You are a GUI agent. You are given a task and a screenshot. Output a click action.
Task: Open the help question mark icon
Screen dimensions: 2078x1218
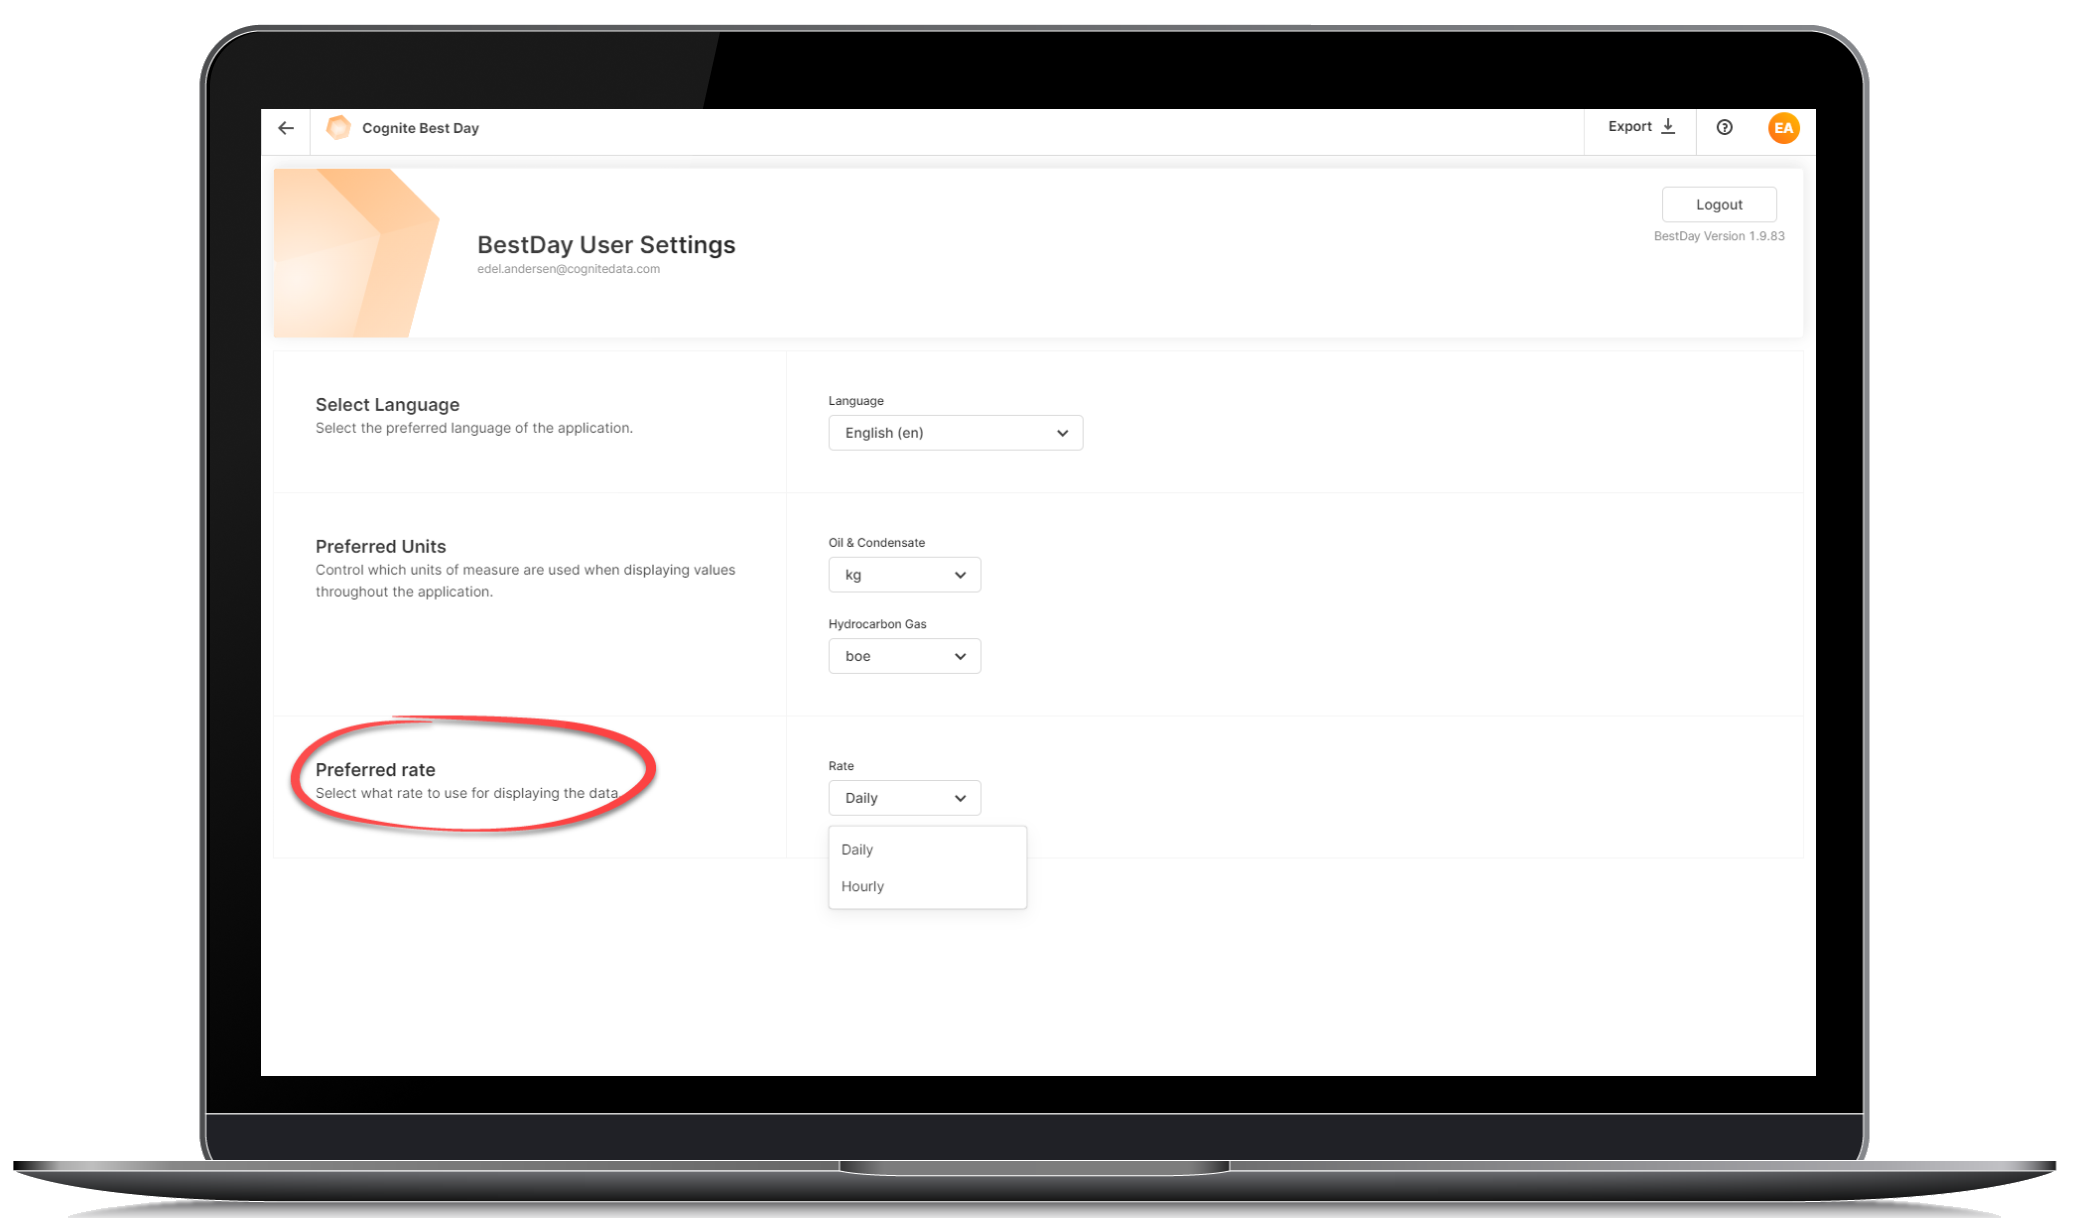pyautogui.click(x=1724, y=127)
